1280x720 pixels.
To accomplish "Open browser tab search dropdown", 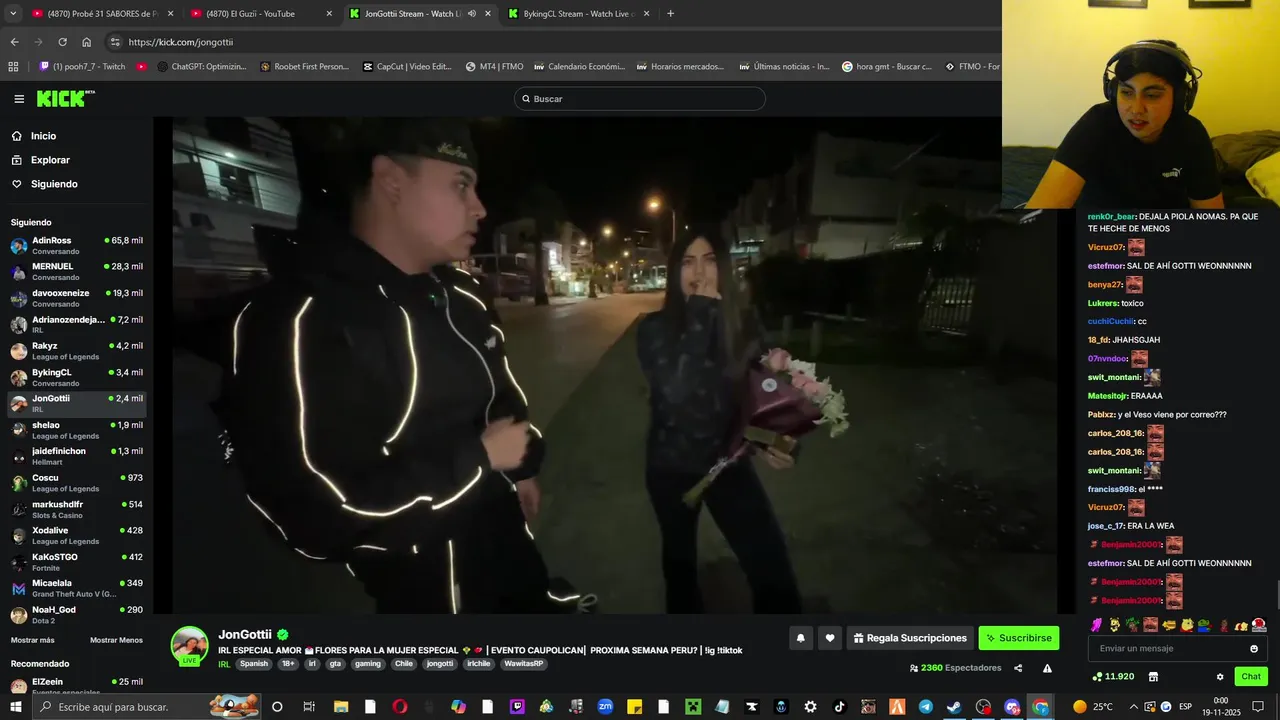I will point(13,14).
